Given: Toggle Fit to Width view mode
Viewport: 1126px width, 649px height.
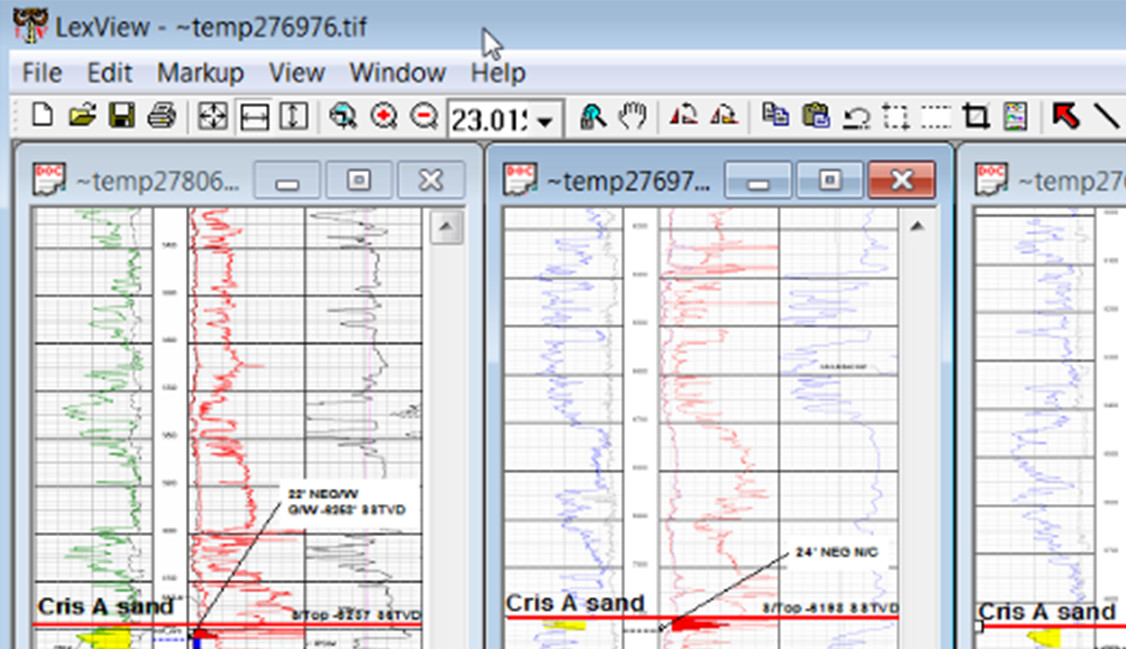Looking at the screenshot, I should (254, 117).
